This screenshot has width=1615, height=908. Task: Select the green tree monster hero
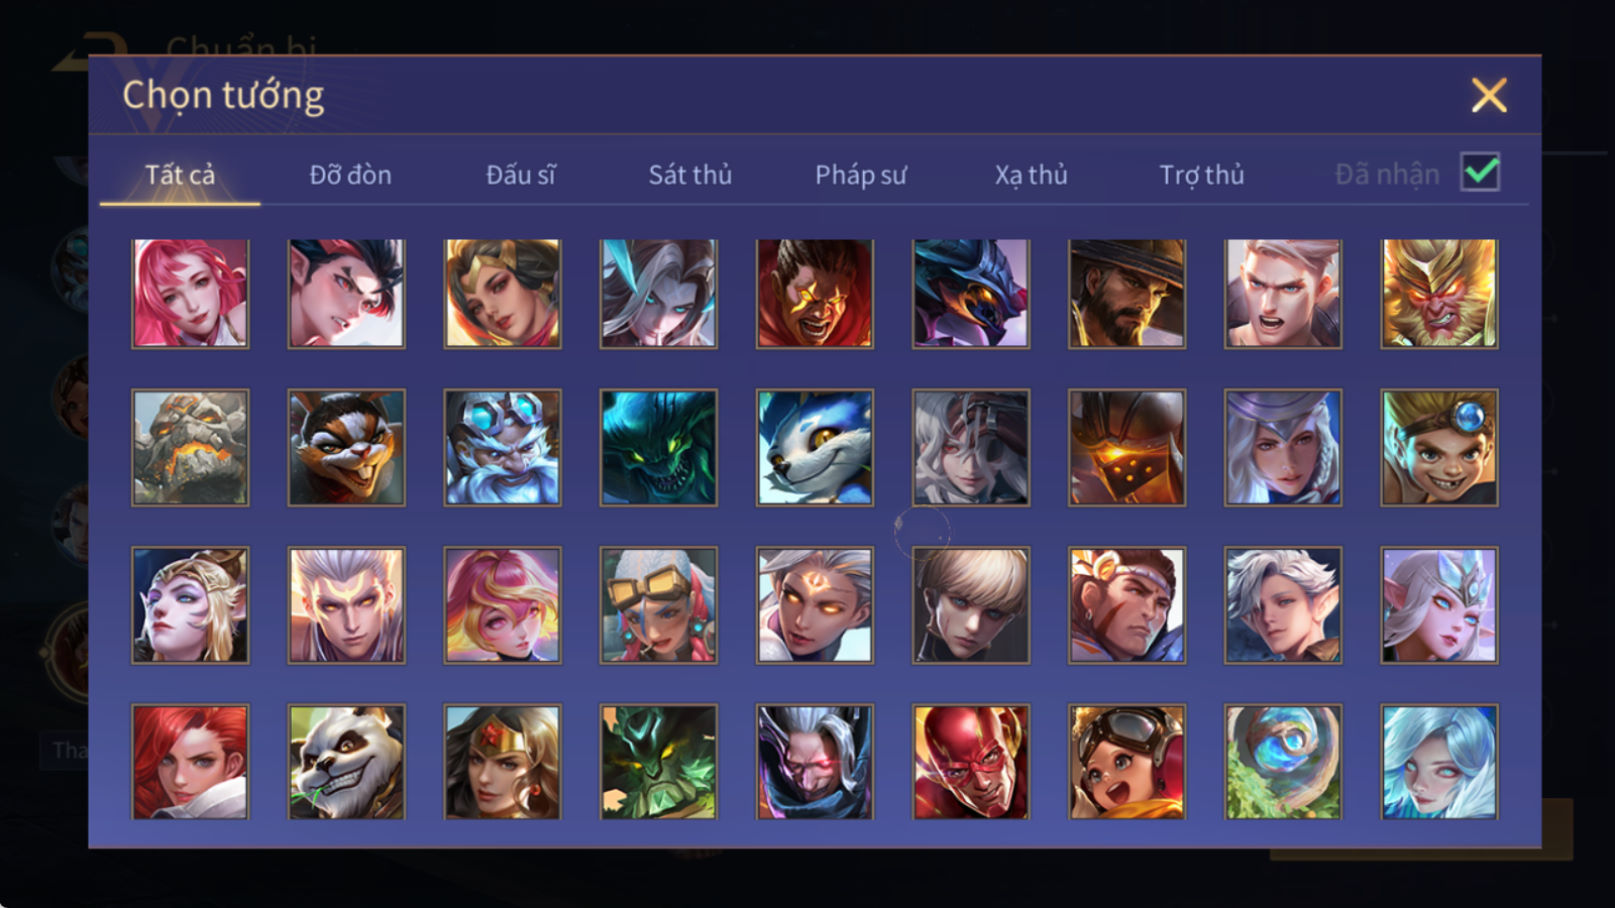point(658,762)
